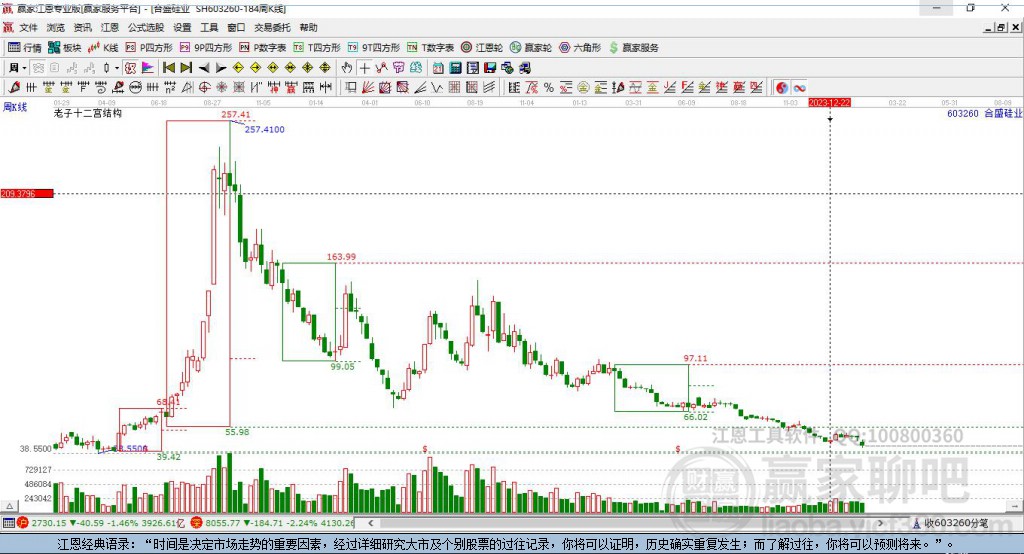Select the n² squares tool icon

pos(170,88)
